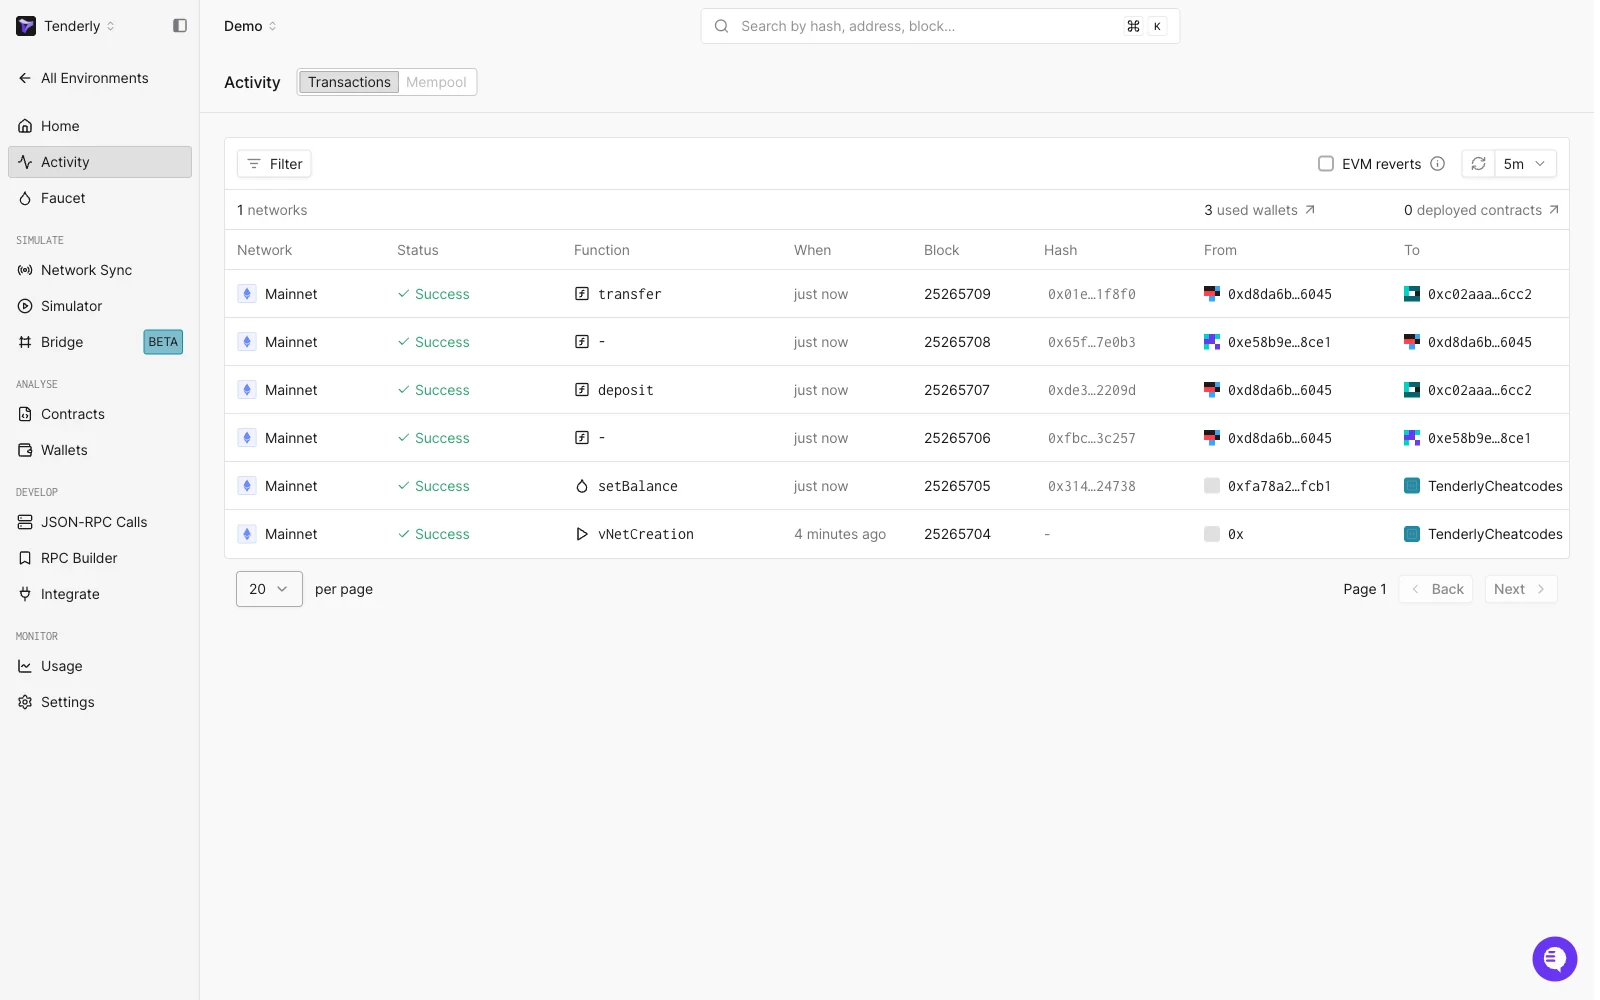Click To address 0xe58b9e…8ce1
Screen dimensions: 1600x1000
(x=1480, y=438)
